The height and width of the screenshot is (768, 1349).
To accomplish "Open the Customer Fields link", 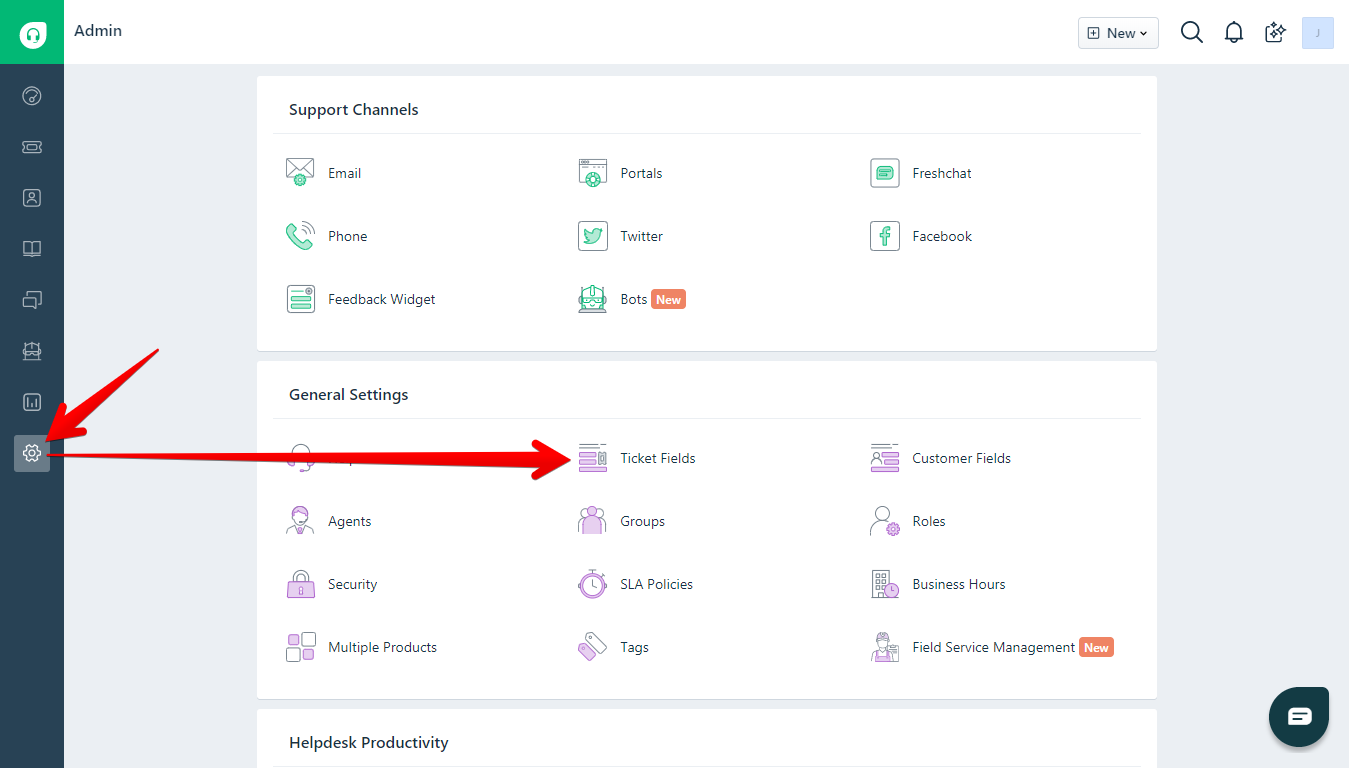I will click(961, 458).
